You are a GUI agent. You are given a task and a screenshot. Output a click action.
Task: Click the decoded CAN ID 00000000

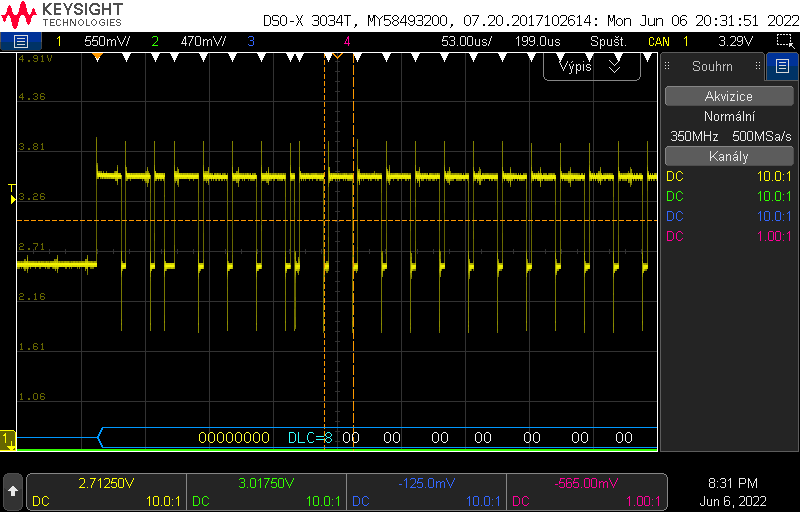234,438
